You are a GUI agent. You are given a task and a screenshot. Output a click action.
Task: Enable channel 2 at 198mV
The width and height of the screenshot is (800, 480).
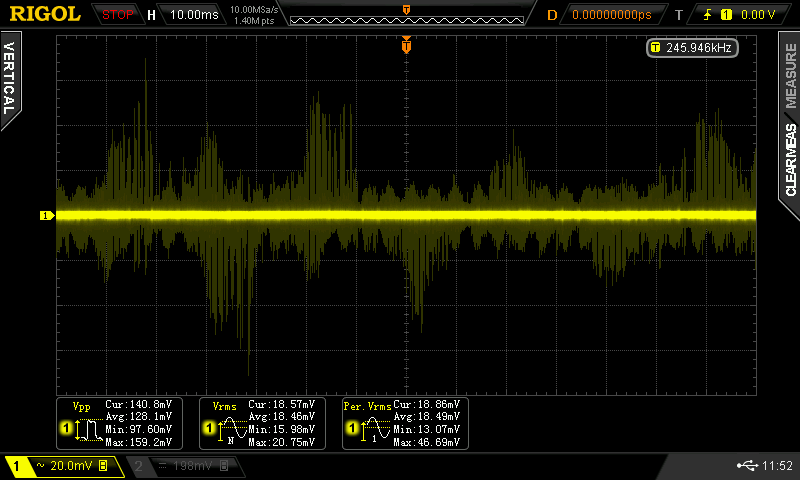tap(182, 466)
